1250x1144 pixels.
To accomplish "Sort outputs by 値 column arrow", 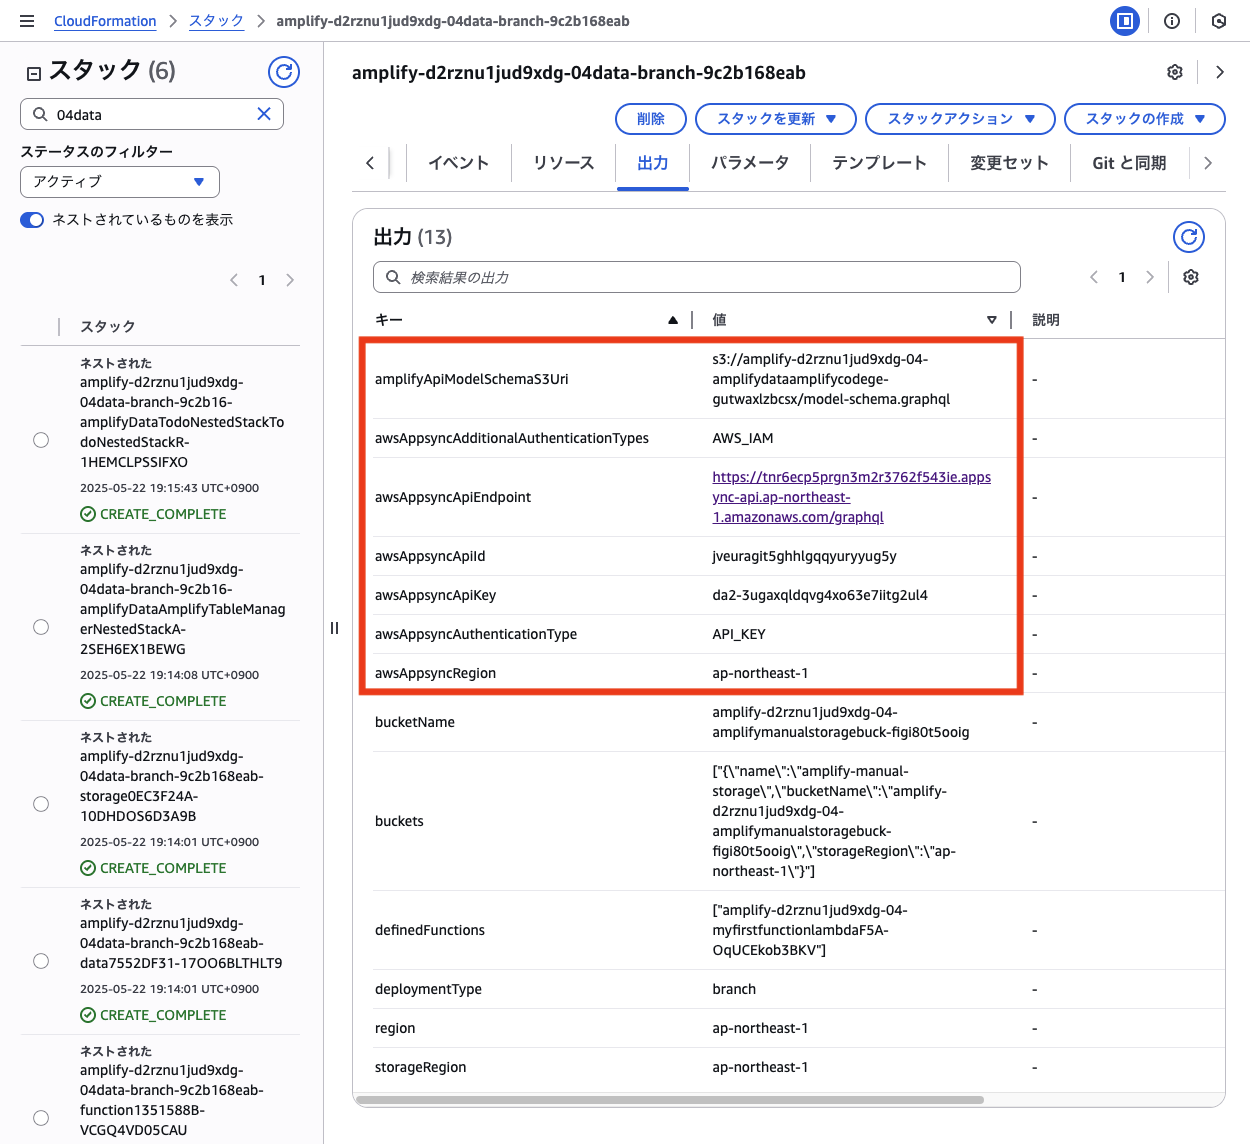I will [992, 320].
